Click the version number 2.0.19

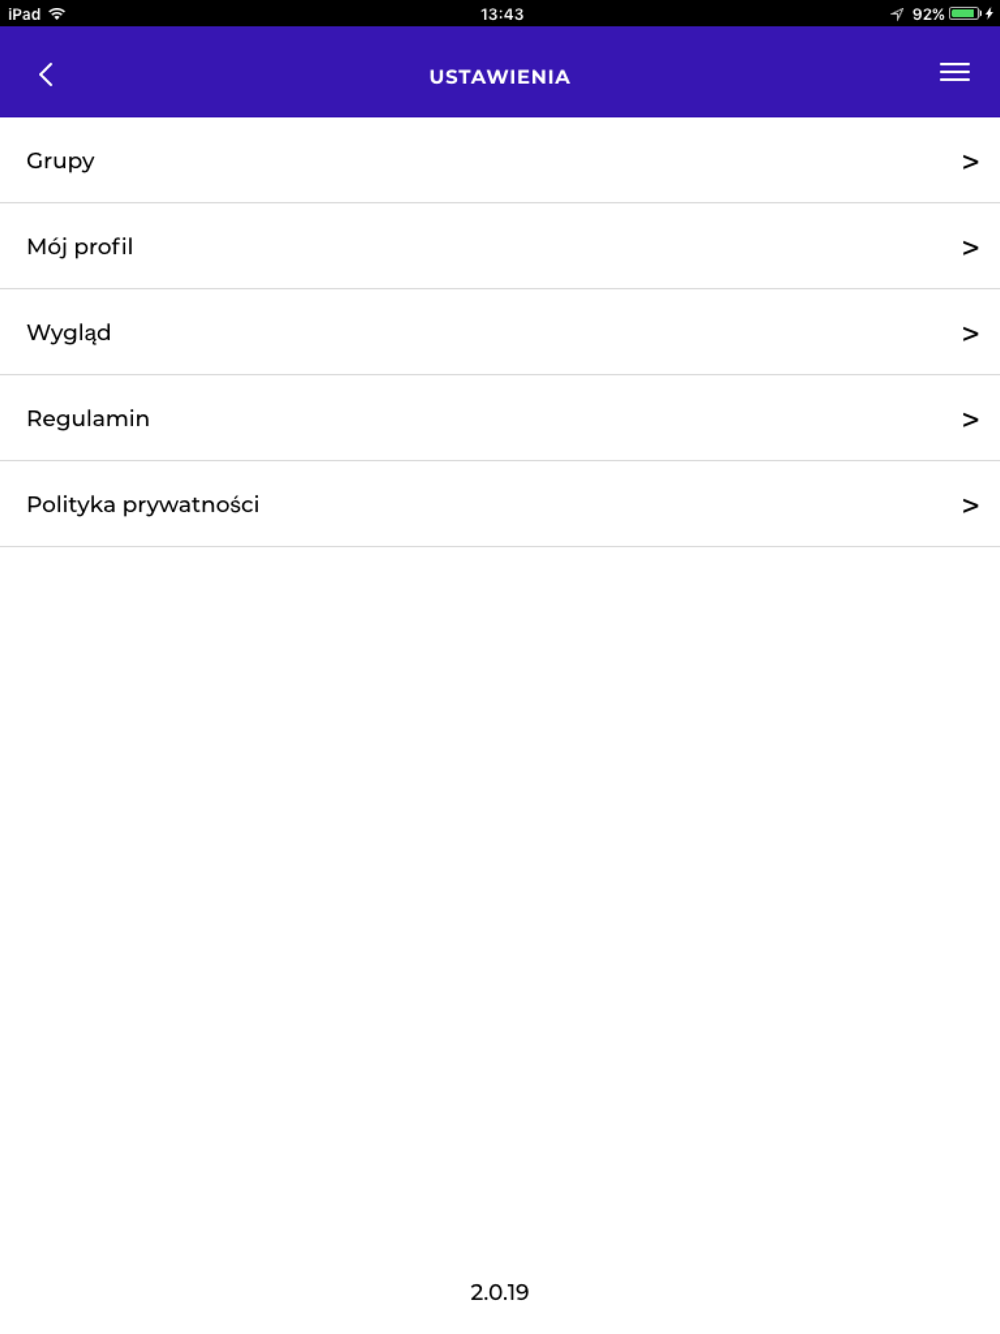point(499,1292)
